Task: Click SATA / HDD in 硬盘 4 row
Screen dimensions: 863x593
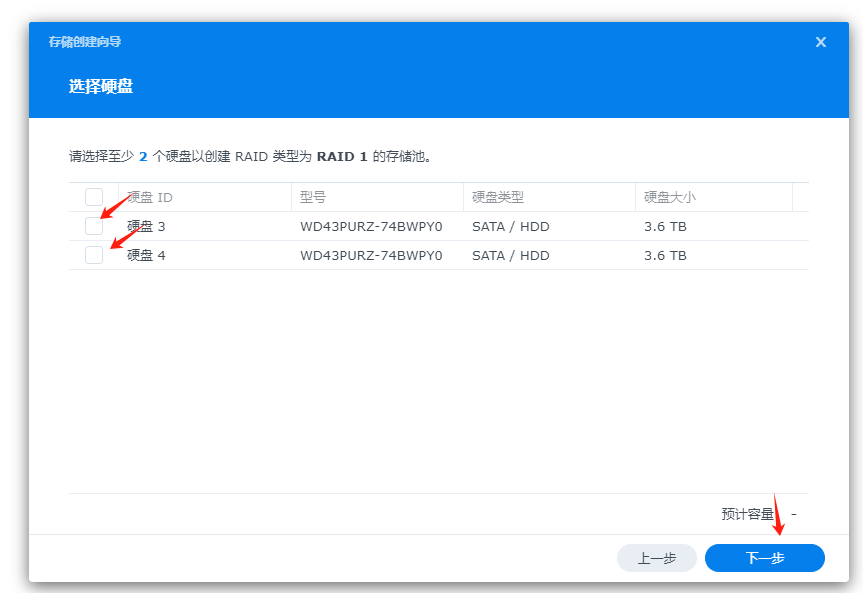Action: pos(511,255)
